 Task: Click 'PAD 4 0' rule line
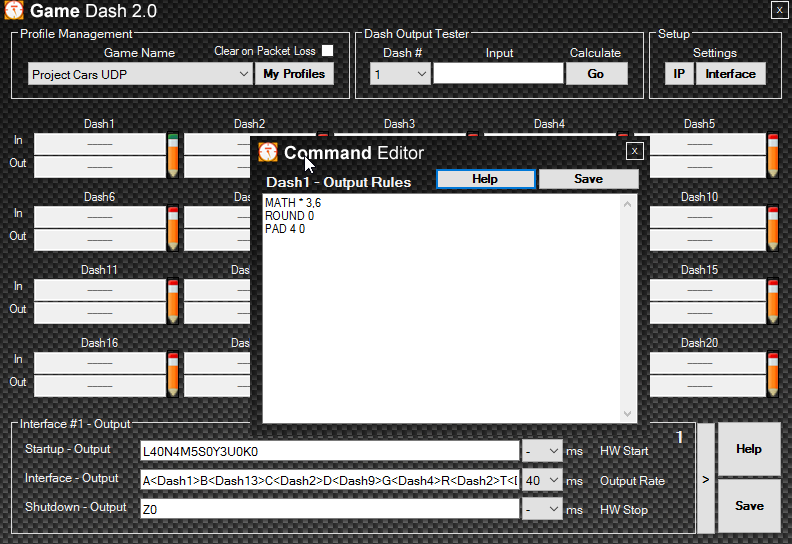[285, 229]
